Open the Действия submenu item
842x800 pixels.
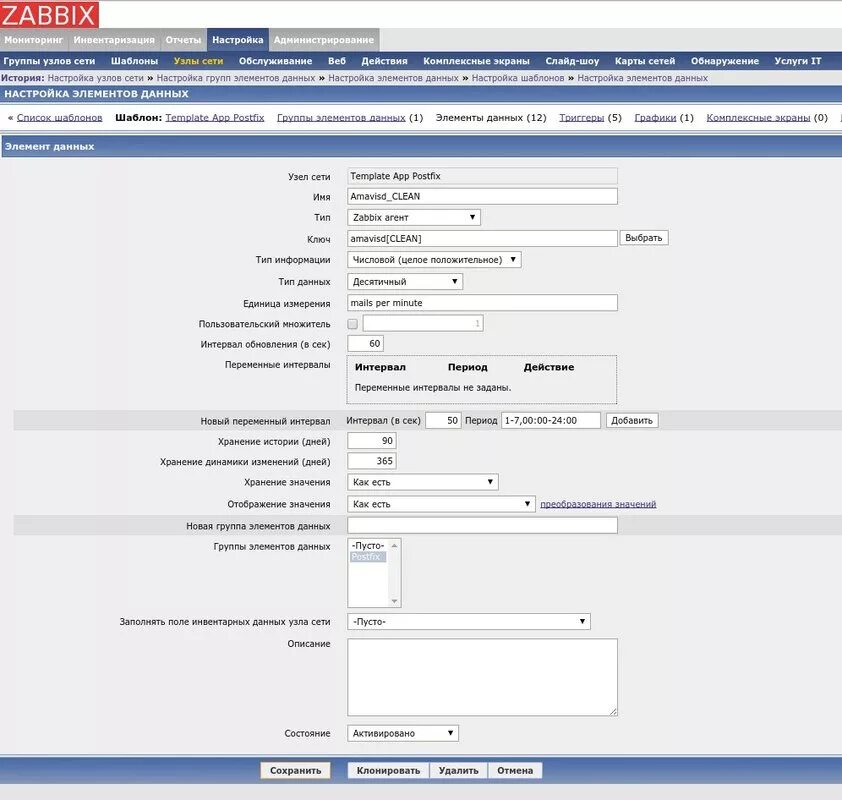(384, 61)
